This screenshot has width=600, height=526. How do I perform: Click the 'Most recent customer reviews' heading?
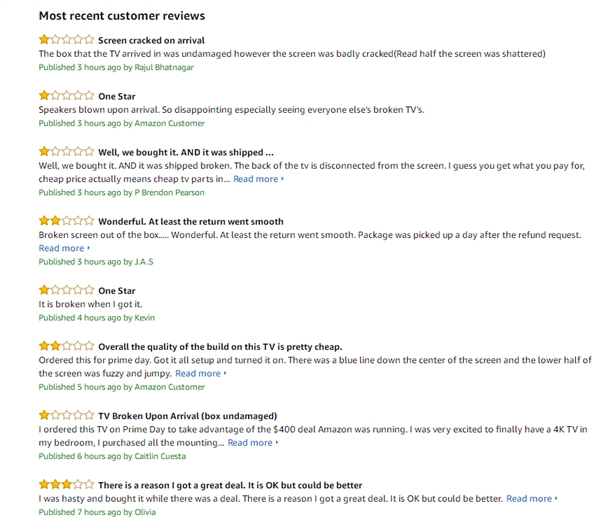[122, 16]
